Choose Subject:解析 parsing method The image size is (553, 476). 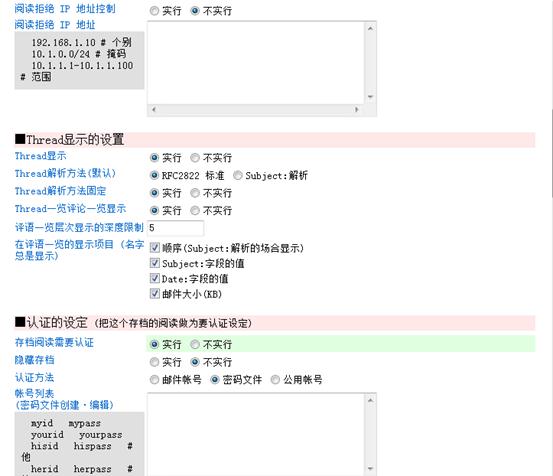[238, 175]
